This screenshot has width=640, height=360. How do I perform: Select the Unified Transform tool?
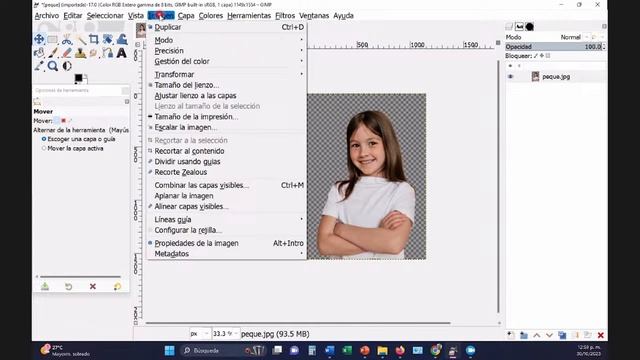click(108, 40)
